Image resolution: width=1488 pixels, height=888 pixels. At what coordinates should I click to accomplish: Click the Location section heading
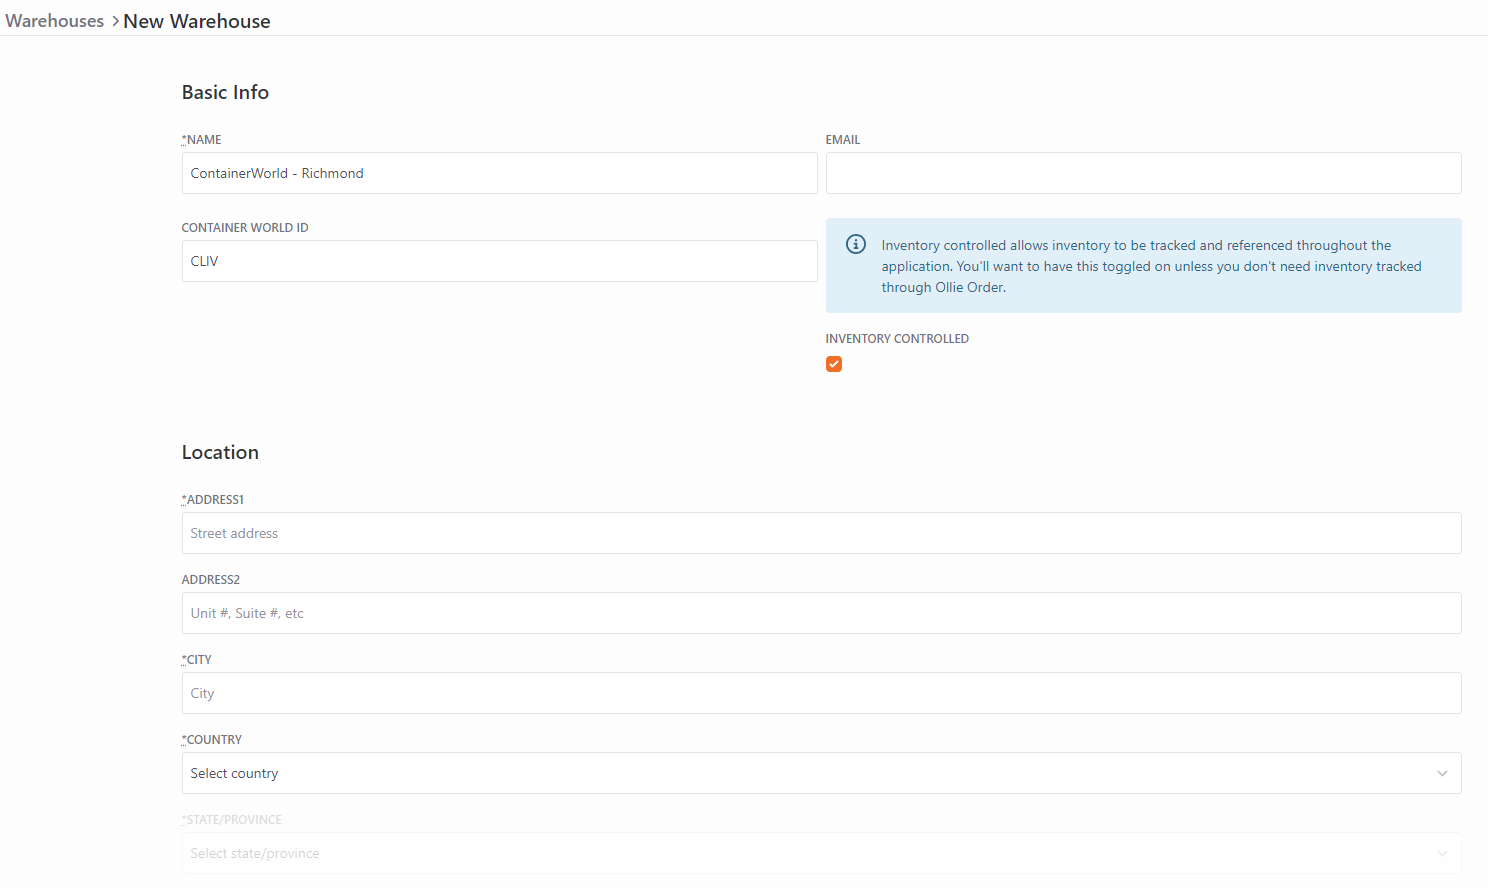pos(220,452)
